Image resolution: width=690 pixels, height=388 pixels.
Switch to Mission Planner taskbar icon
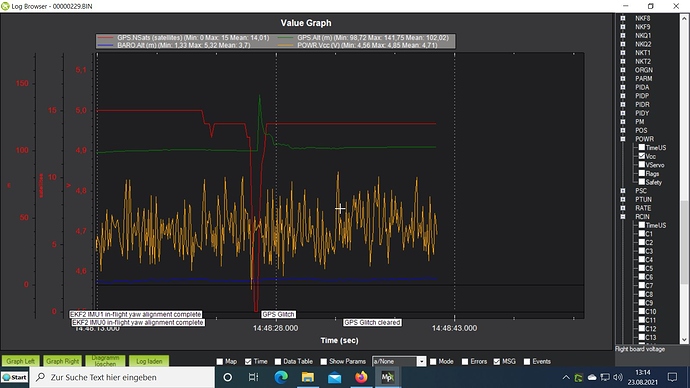point(388,377)
